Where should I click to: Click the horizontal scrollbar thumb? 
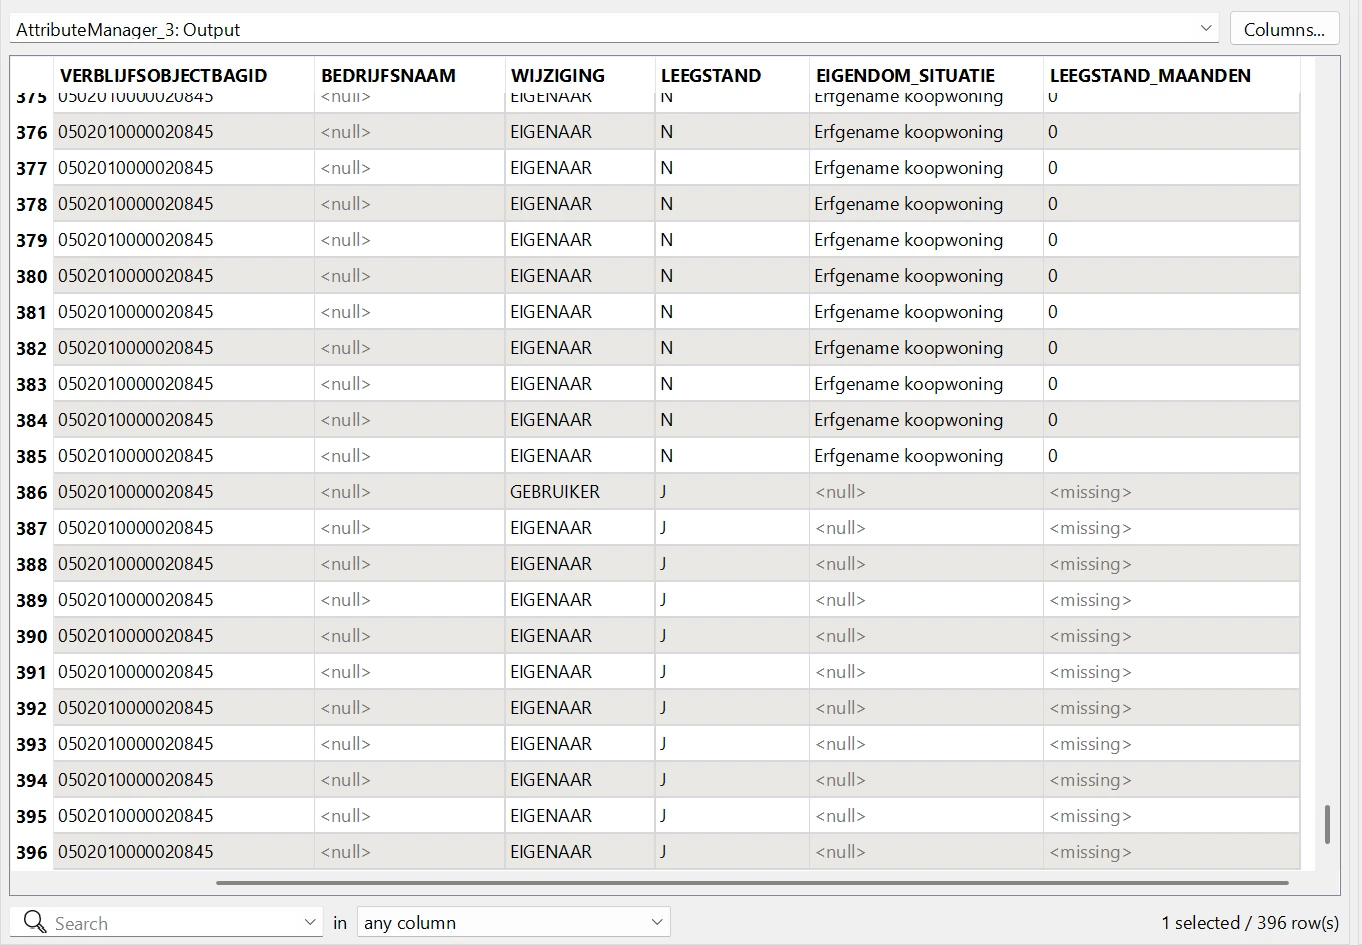pyautogui.click(x=752, y=883)
